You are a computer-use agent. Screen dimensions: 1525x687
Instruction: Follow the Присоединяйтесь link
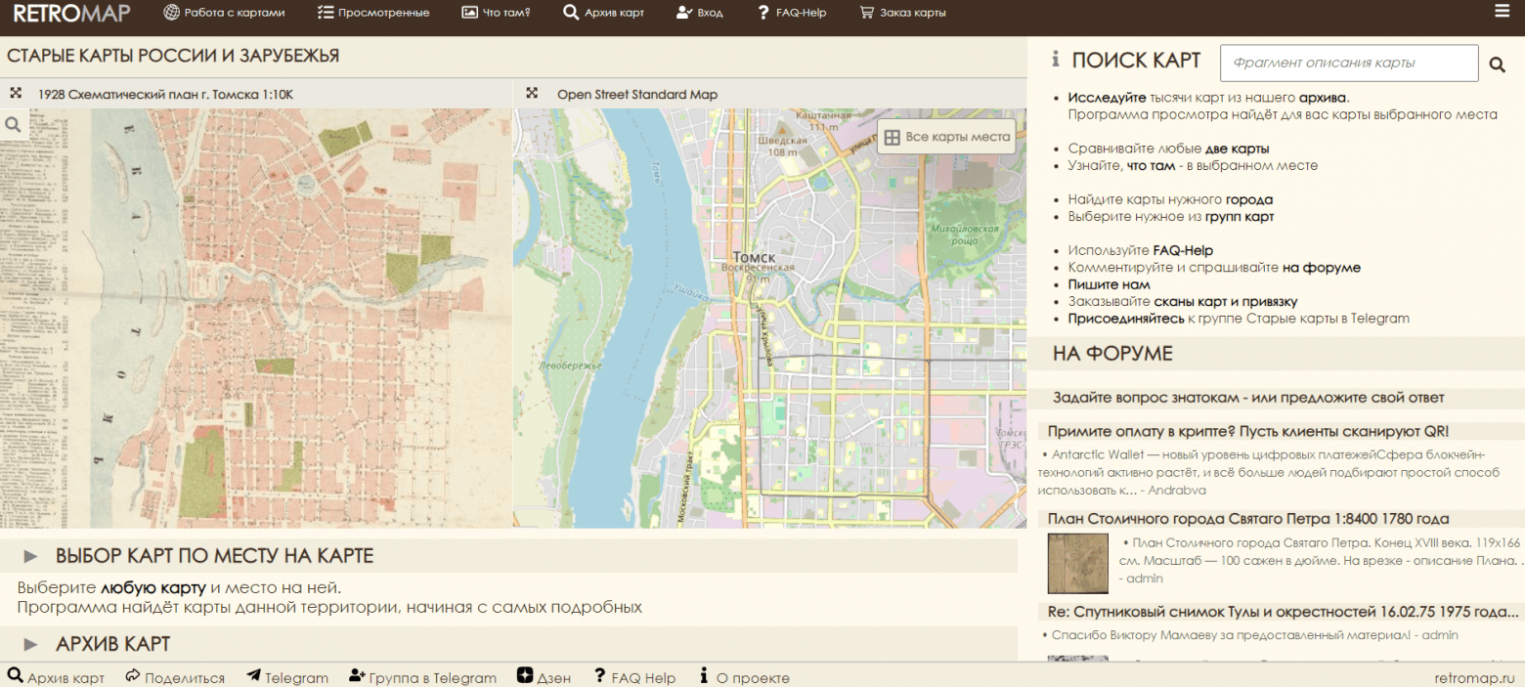click(1125, 319)
